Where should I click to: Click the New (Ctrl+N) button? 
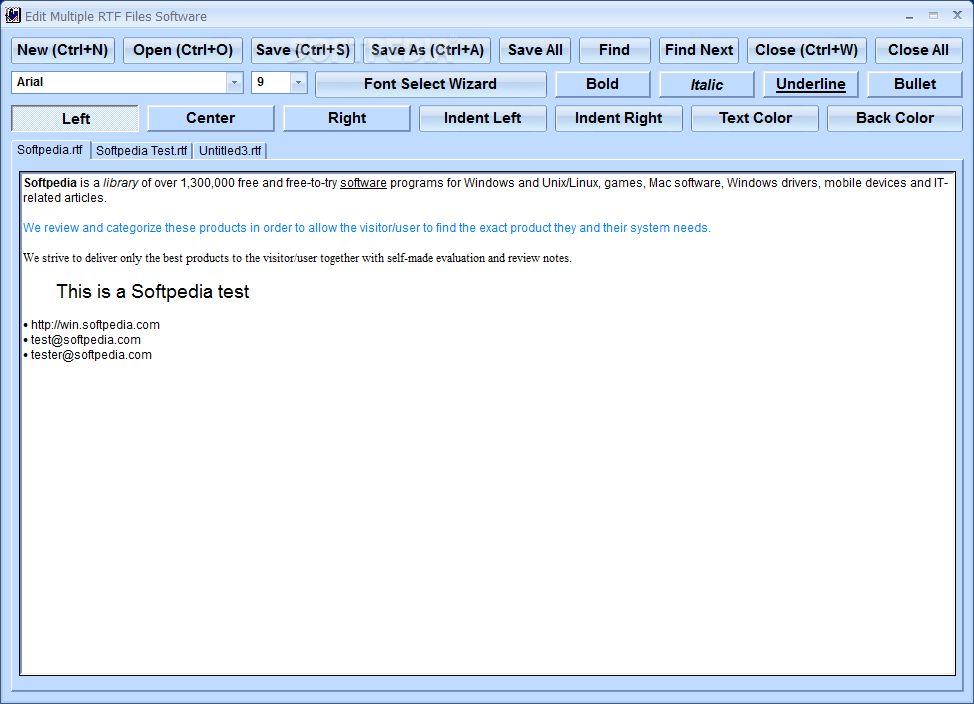point(63,50)
